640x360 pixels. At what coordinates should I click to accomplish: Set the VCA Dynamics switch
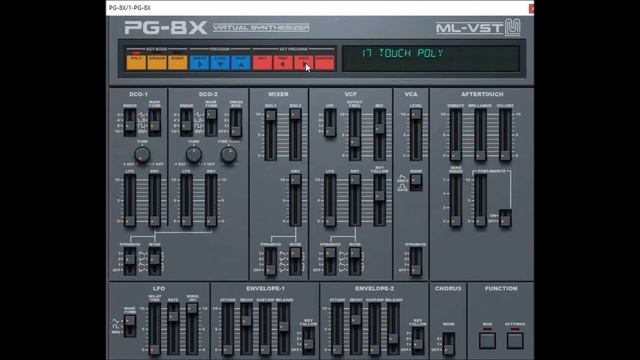[416, 262]
